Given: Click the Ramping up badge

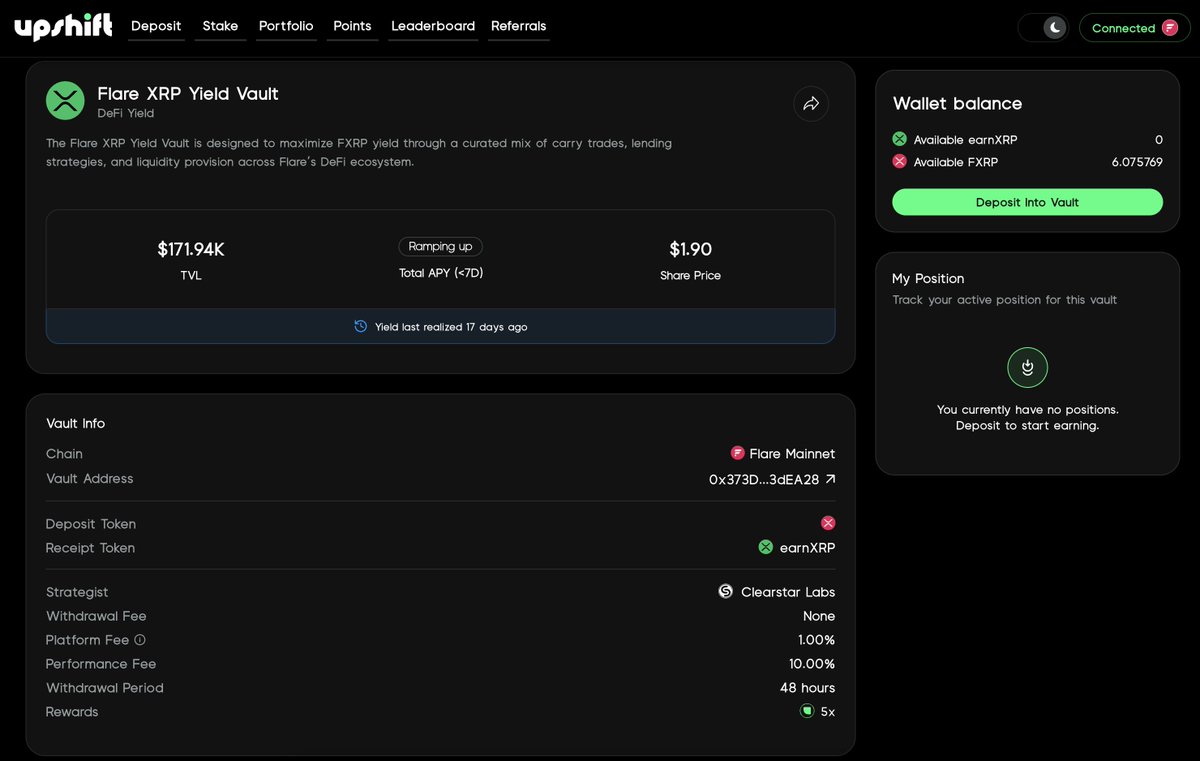Looking at the screenshot, I should (x=440, y=246).
